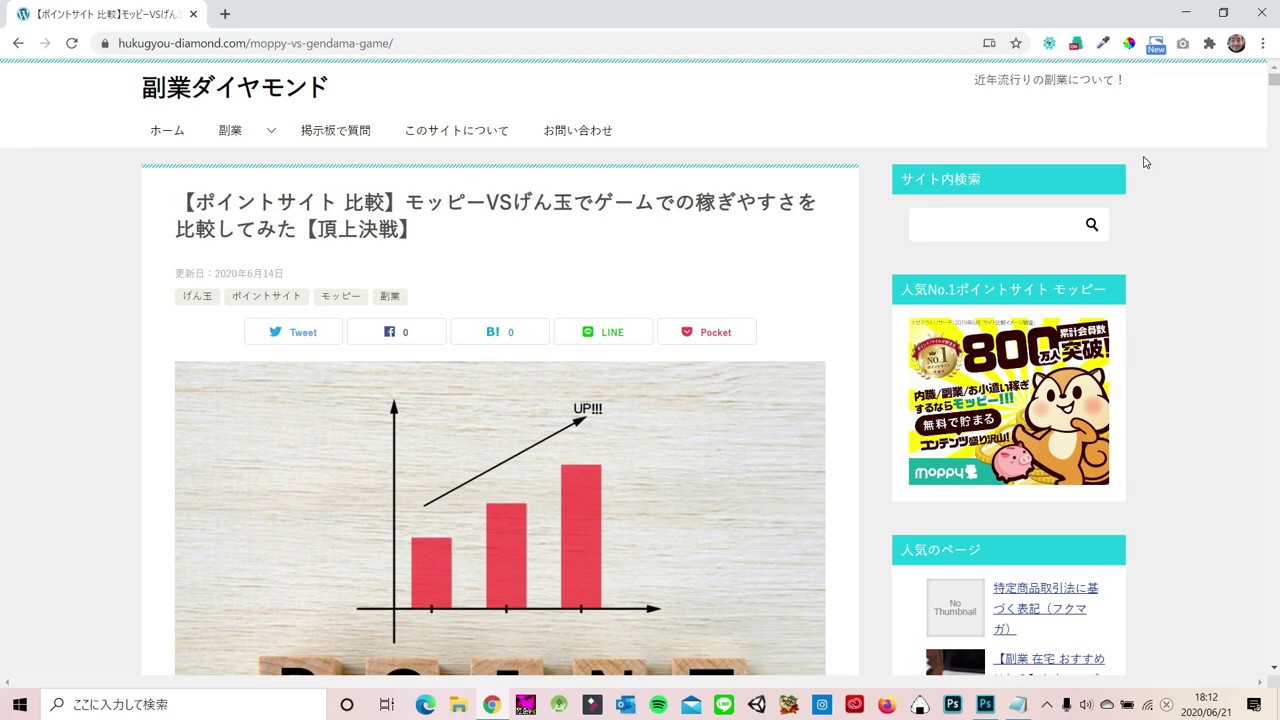
Task: Share the article on Facebook
Action: 397,332
